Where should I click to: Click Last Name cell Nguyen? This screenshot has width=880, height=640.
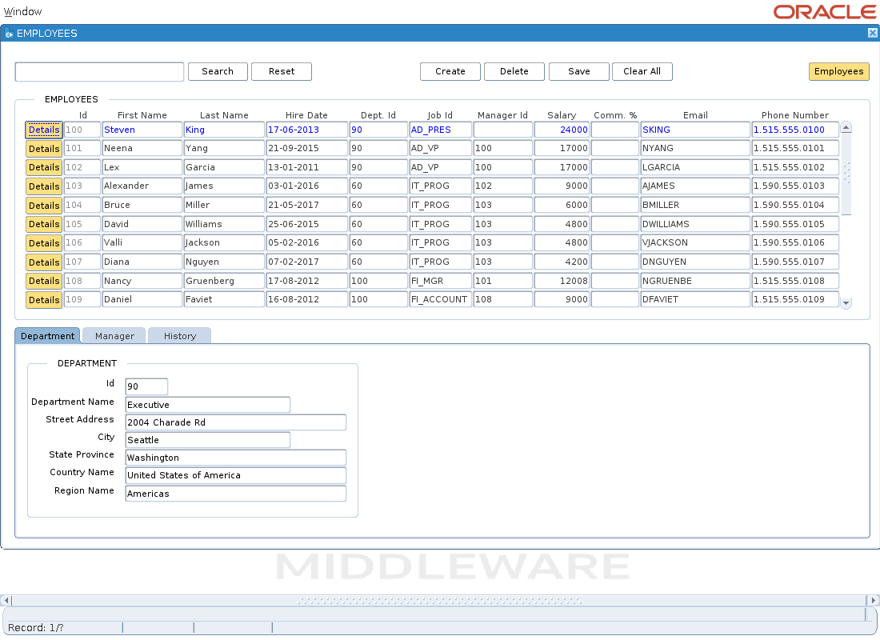(224, 262)
